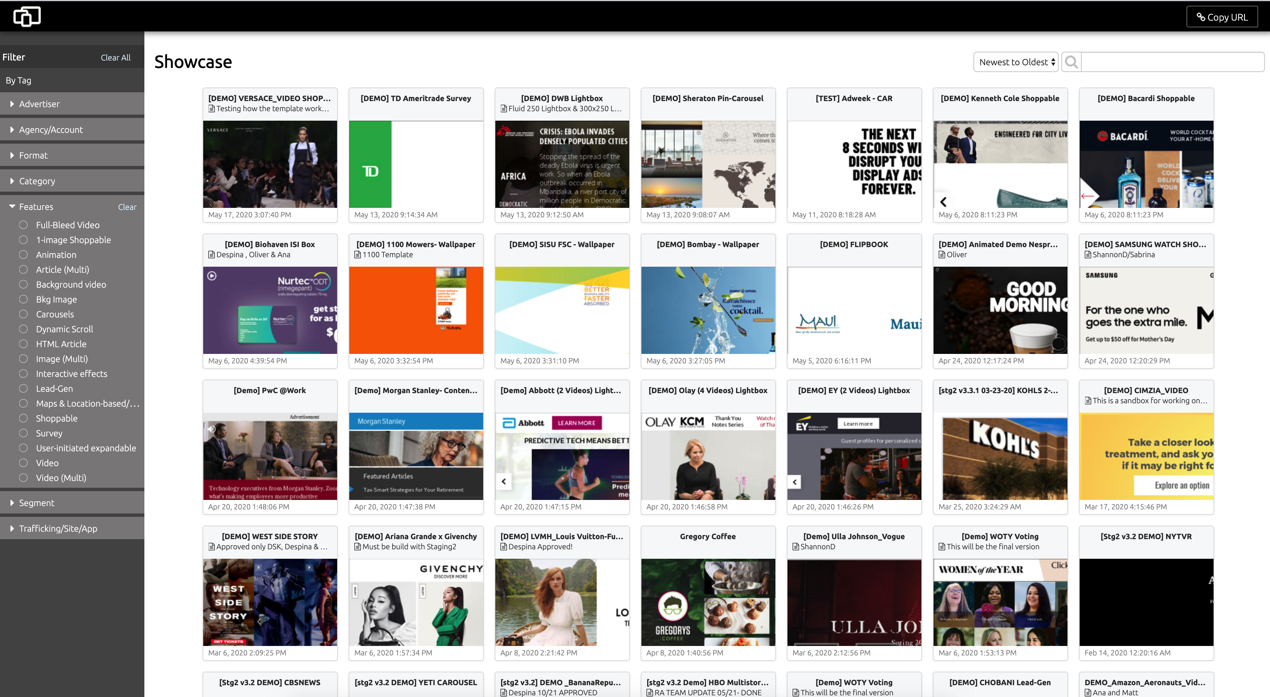Viewport: 1270px width, 697px height.
Task: Open the KOHLS demo thumbnail
Action: [x=1000, y=456]
